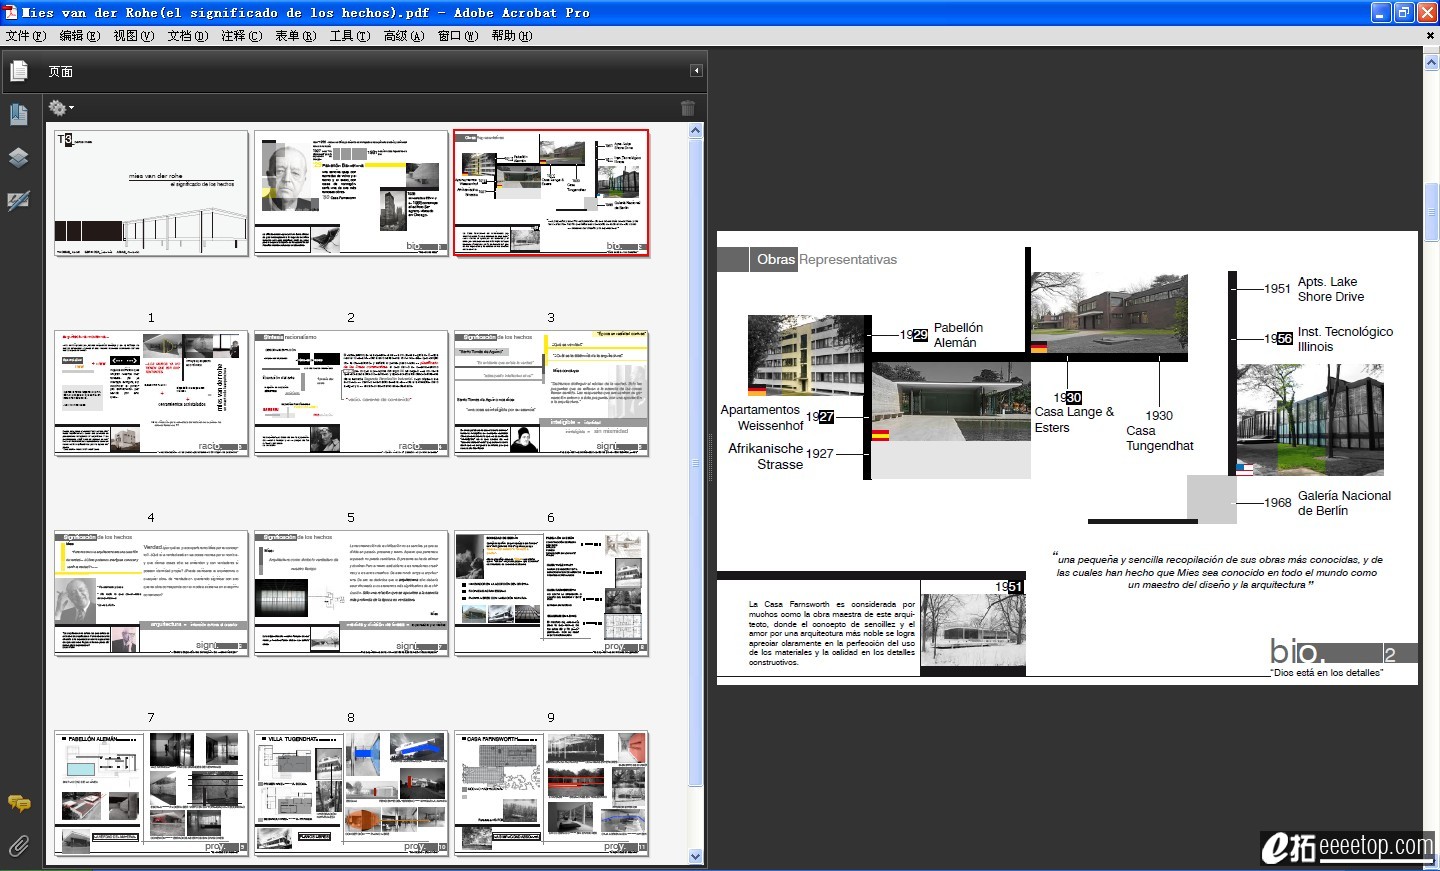1440x871 pixels.
Task: Open the Layers panel icon
Action: tap(18, 157)
